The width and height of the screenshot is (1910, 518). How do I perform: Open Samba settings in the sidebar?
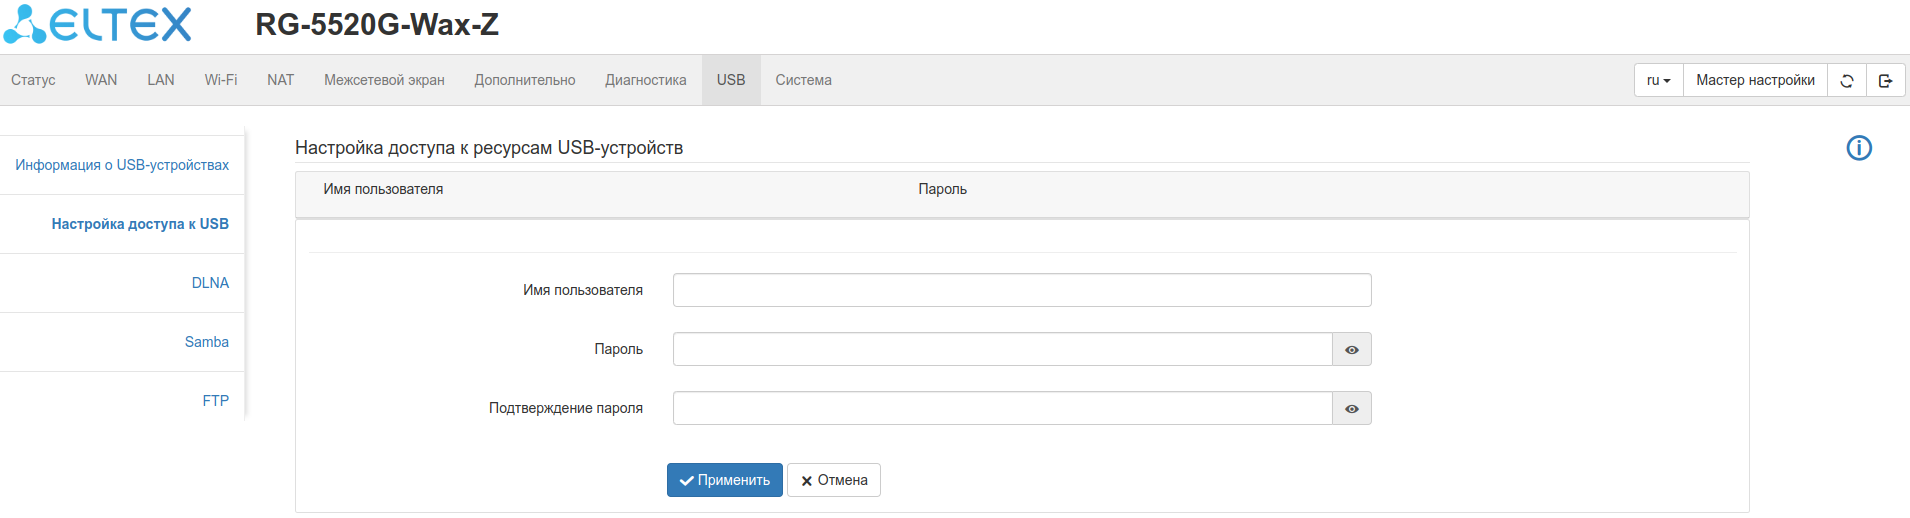coord(207,342)
